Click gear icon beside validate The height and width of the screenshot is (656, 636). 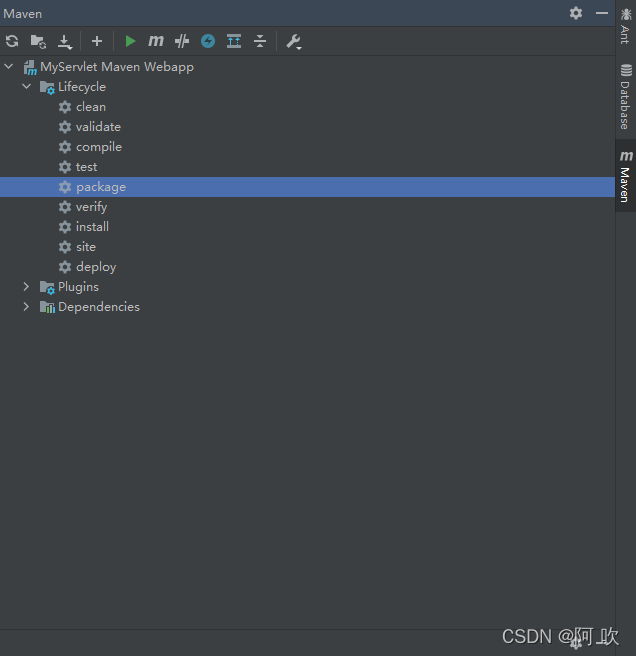[65, 127]
